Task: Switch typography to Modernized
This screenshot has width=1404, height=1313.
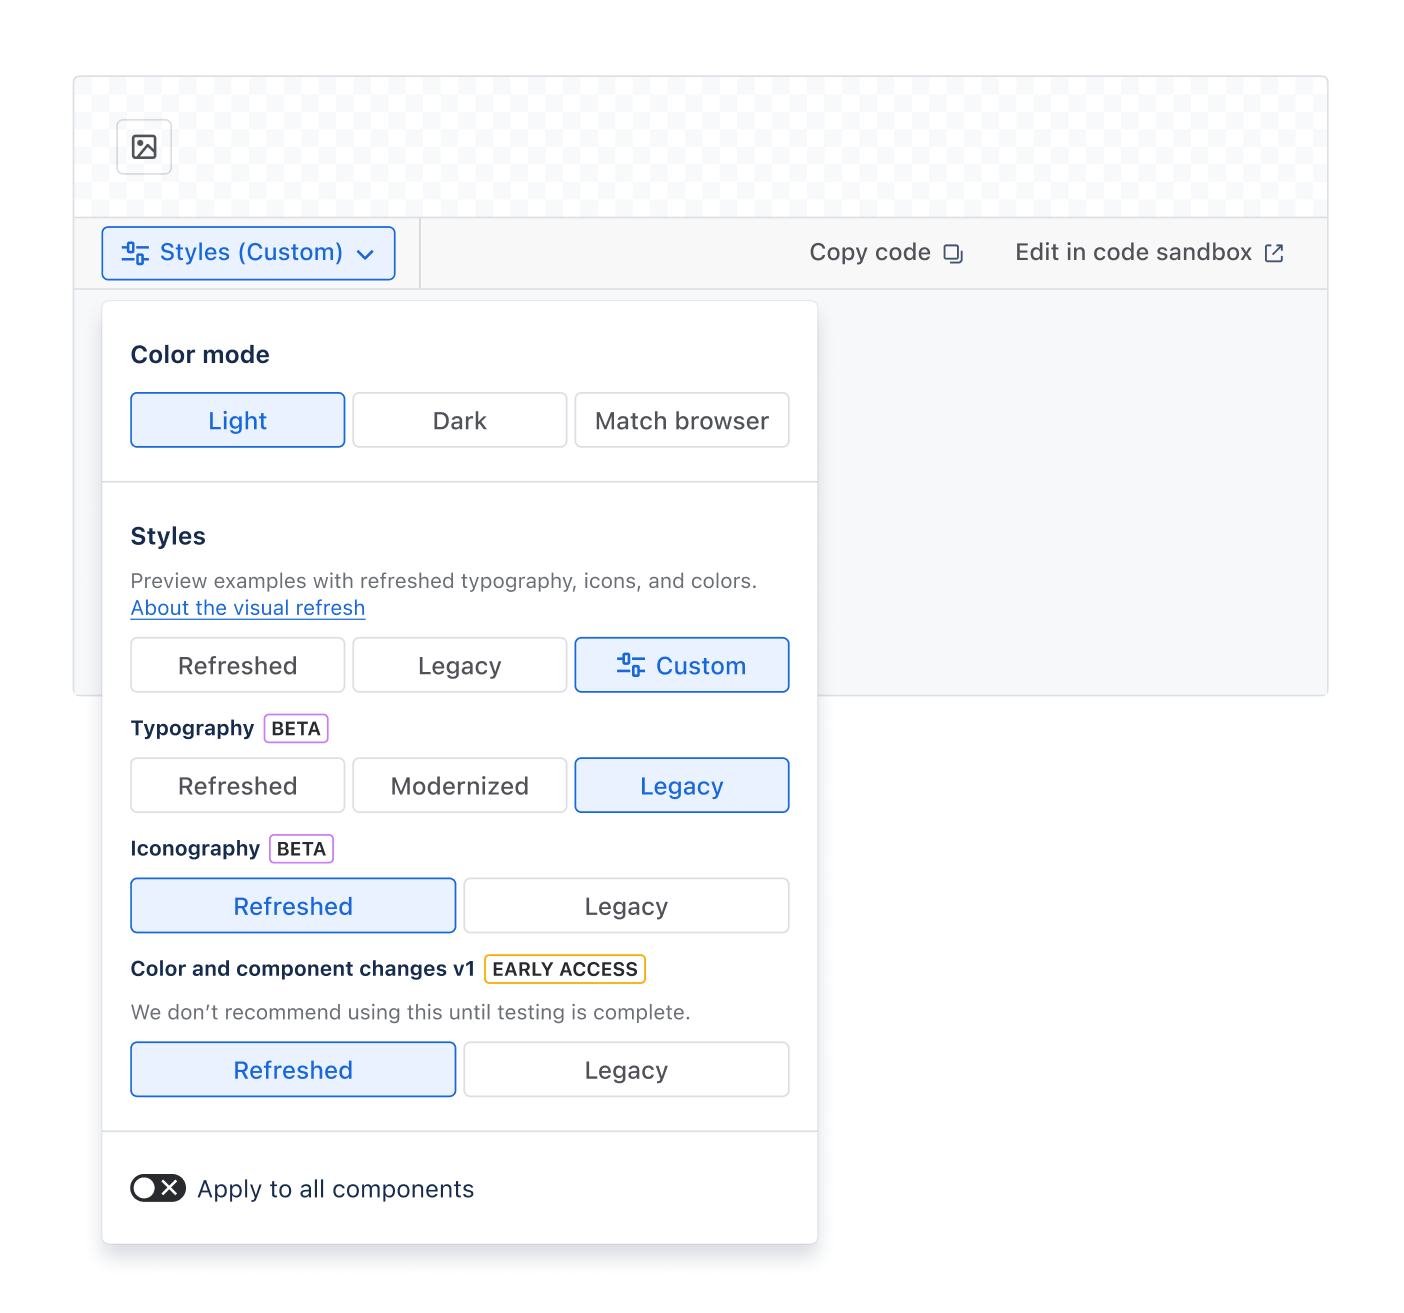Action: (459, 785)
